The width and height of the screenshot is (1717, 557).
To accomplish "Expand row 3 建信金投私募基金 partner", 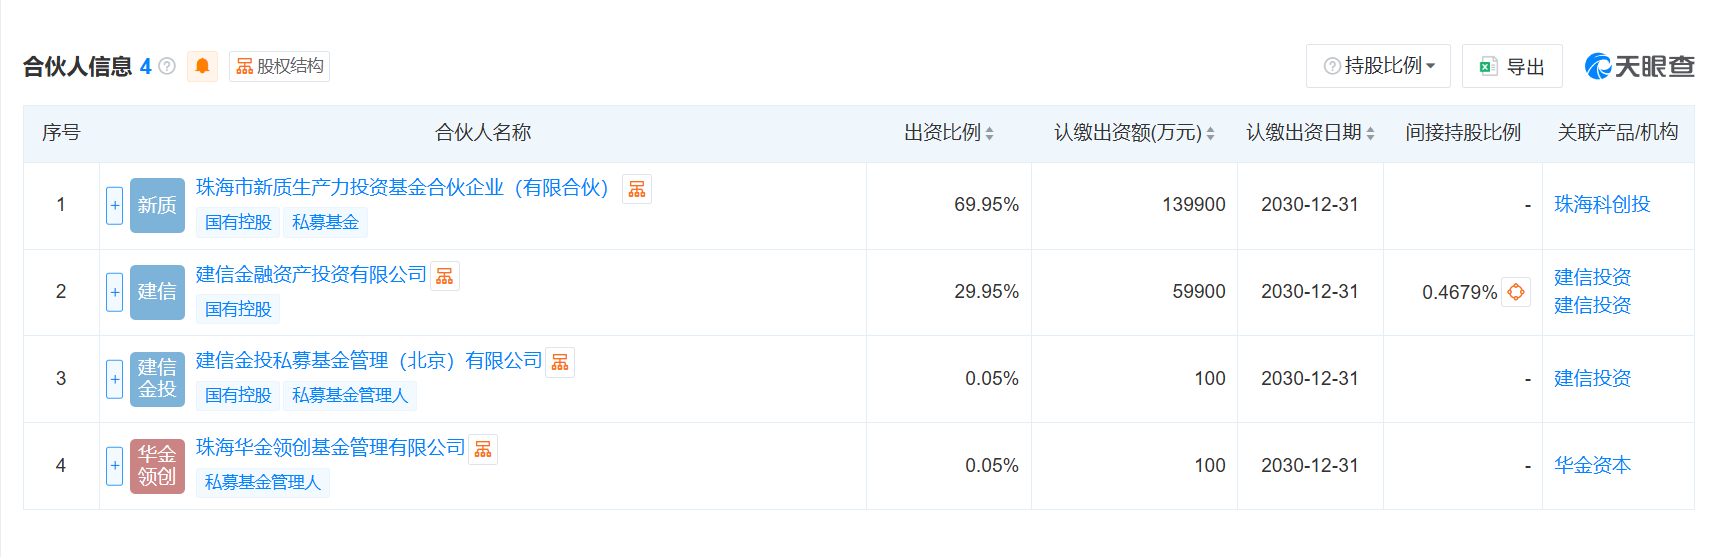I will coord(115,379).
